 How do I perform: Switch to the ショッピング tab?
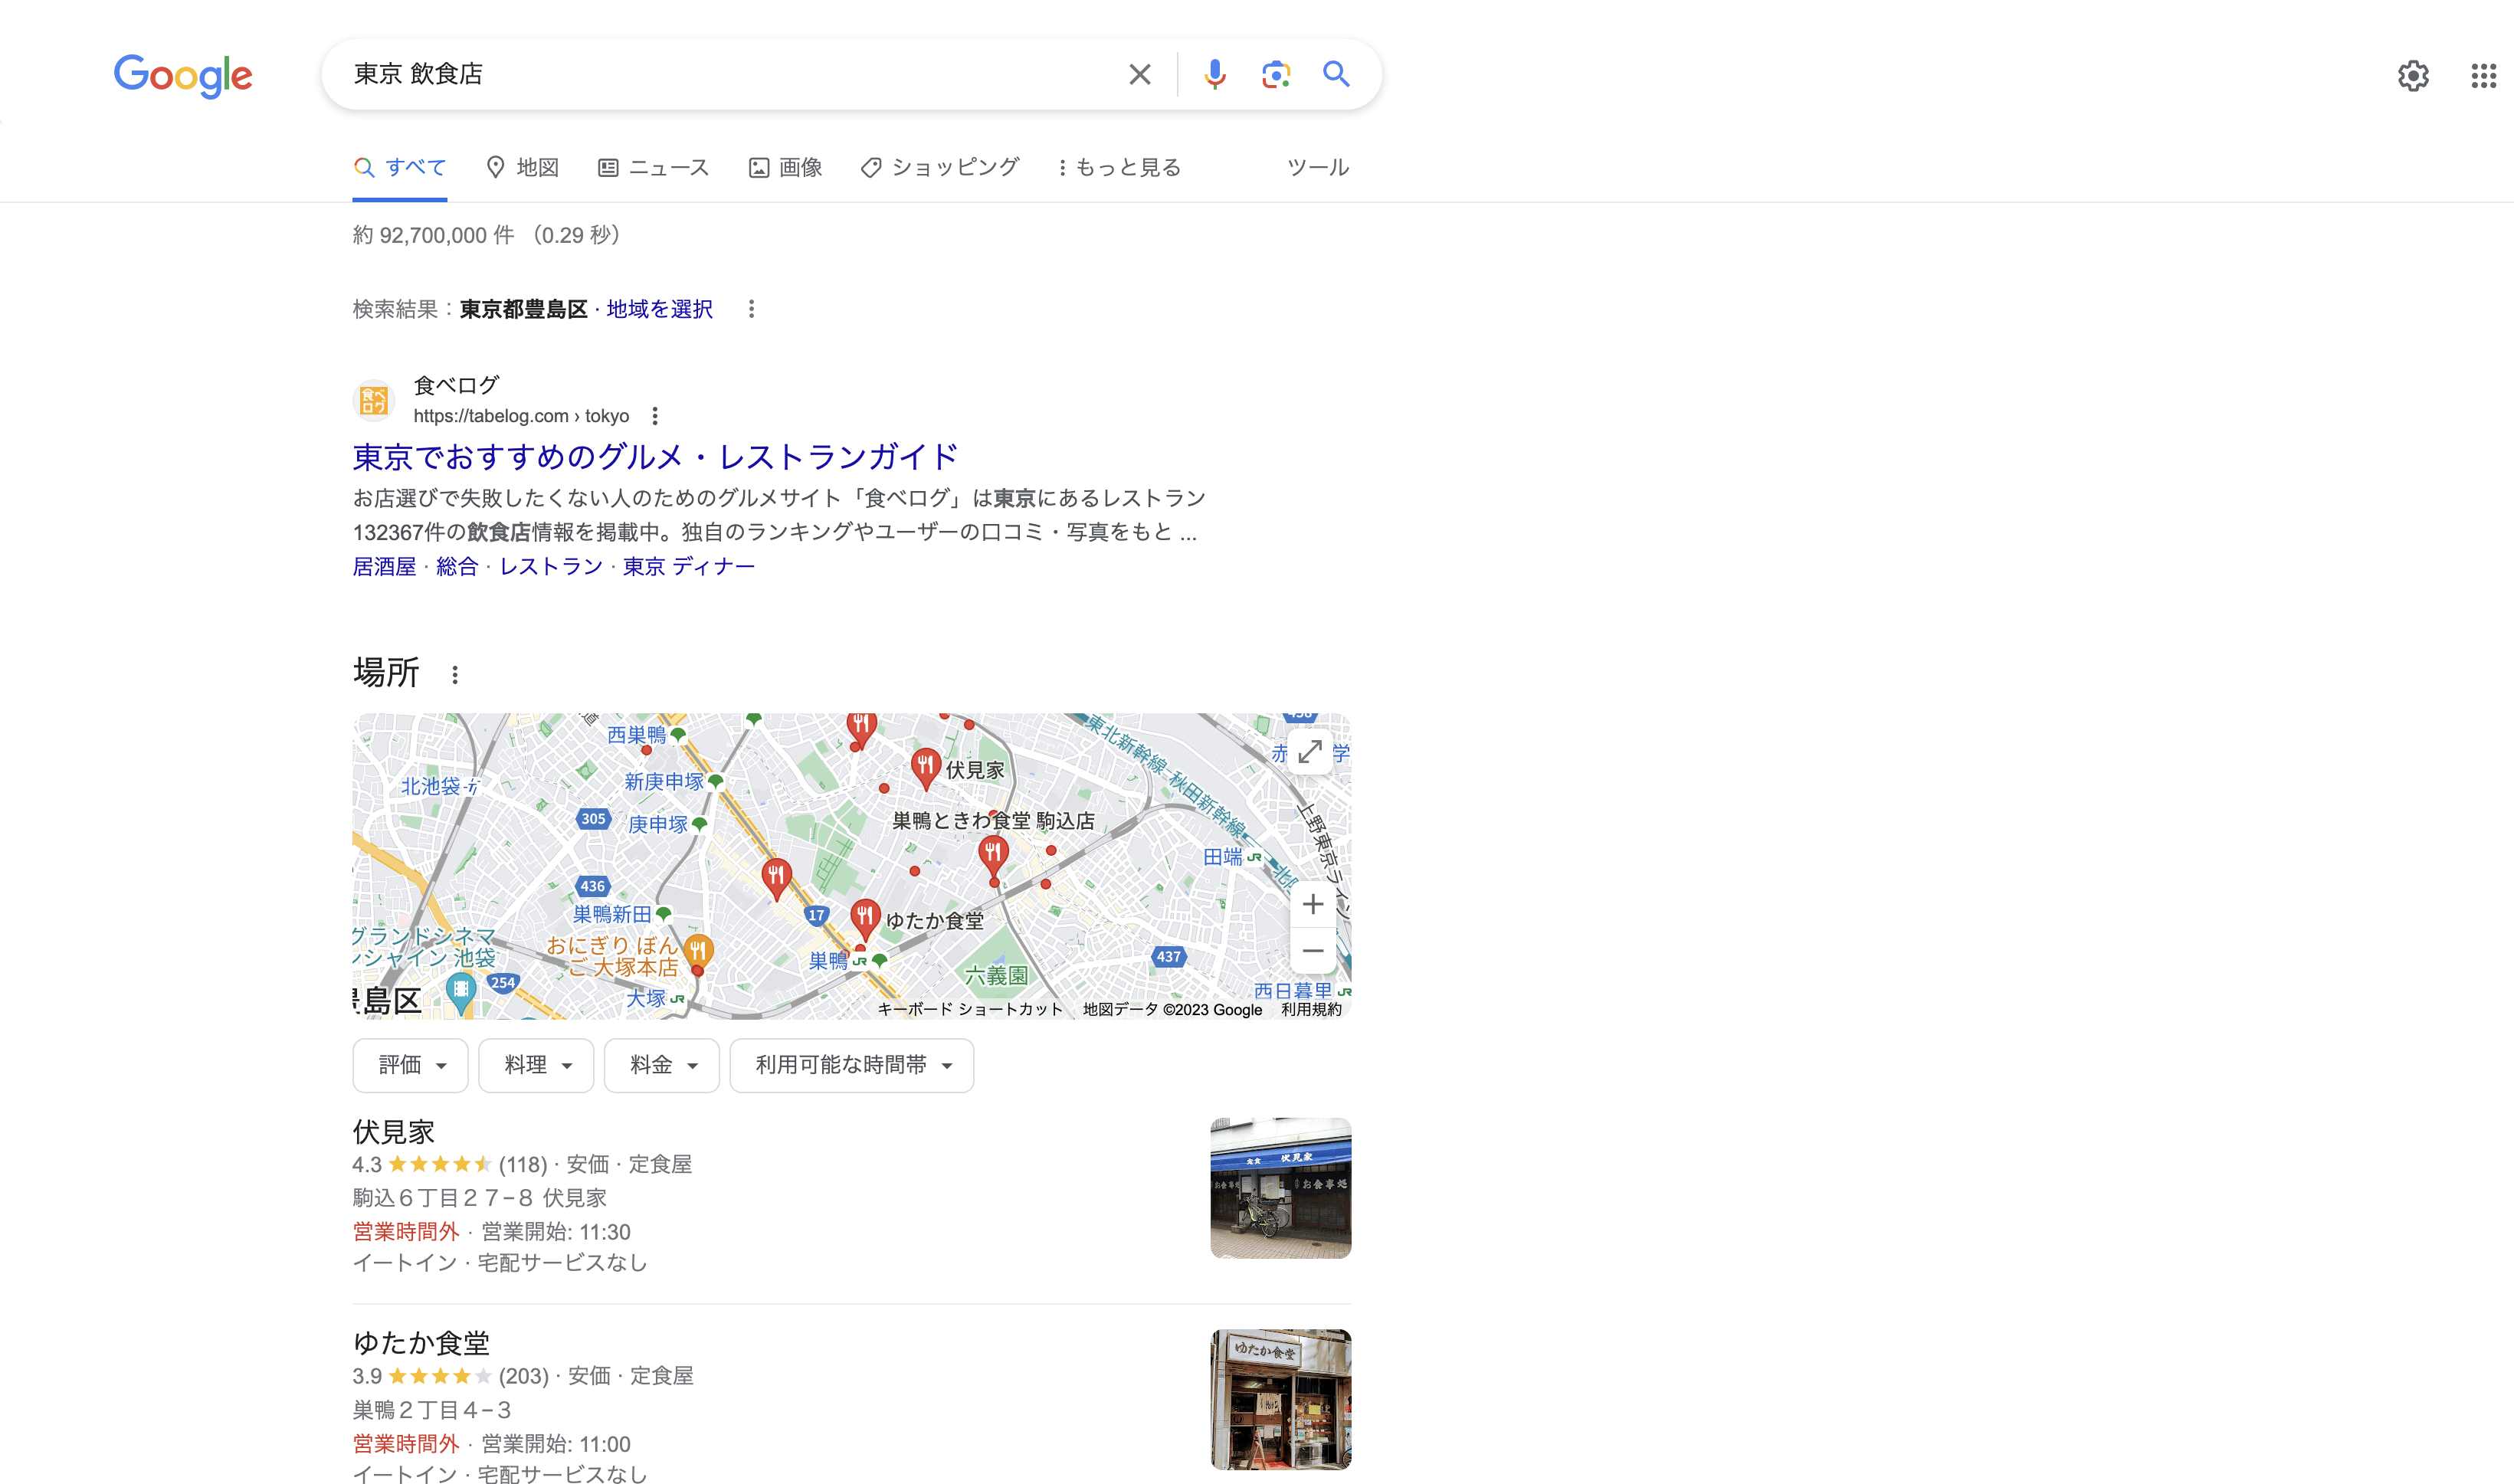coord(940,167)
